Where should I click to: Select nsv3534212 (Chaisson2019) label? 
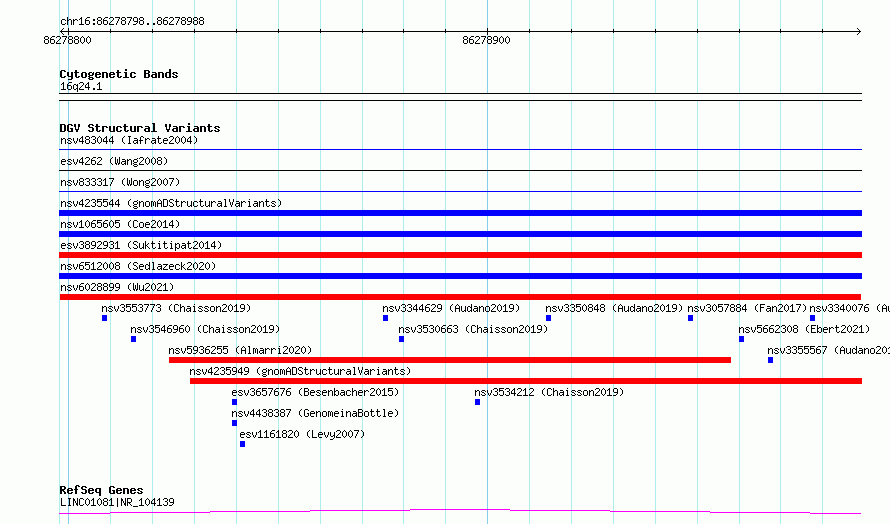(549, 392)
